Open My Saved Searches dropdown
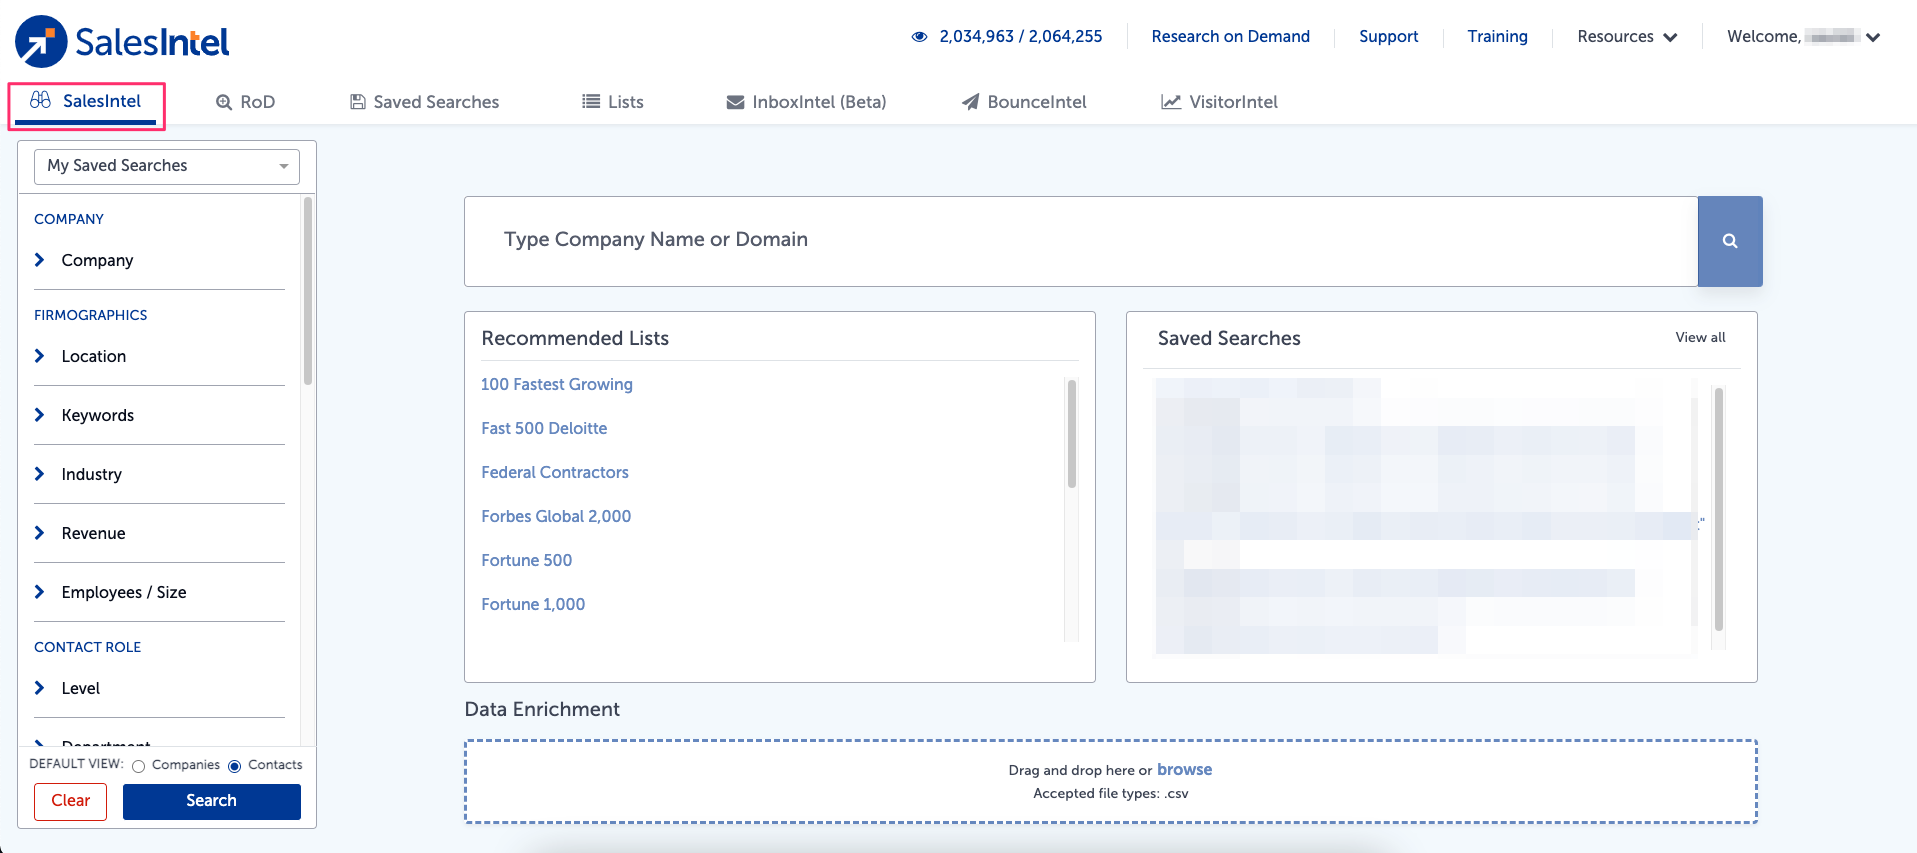 [167, 166]
